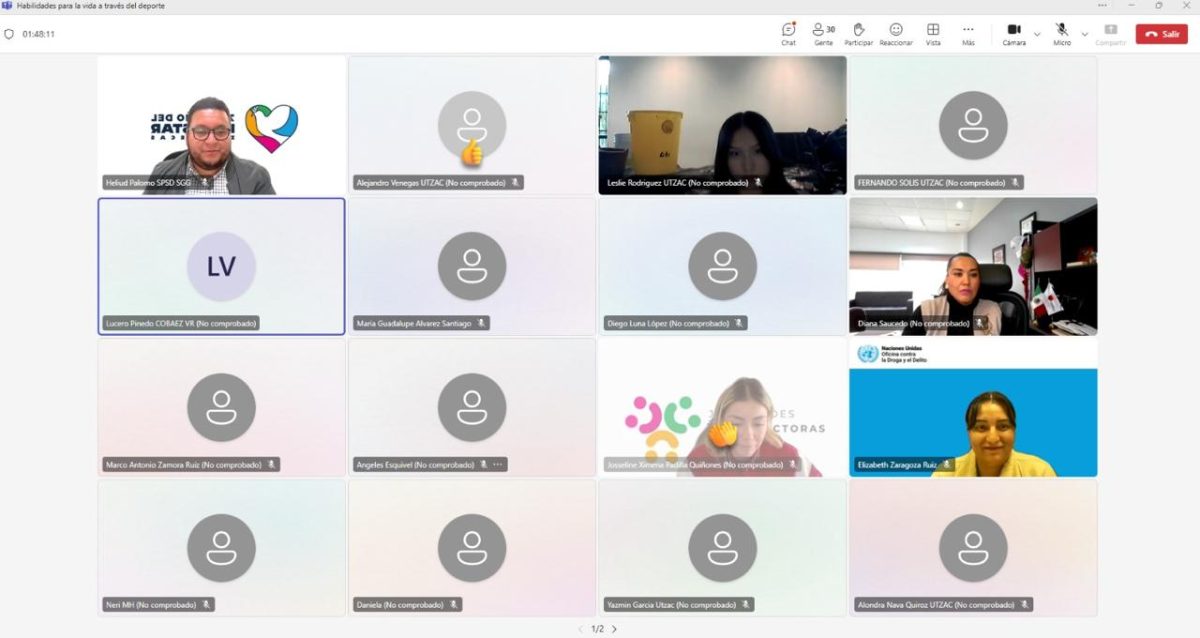The image size is (1200, 638).
Task: Click the shield security icon
Action: (x=9, y=33)
